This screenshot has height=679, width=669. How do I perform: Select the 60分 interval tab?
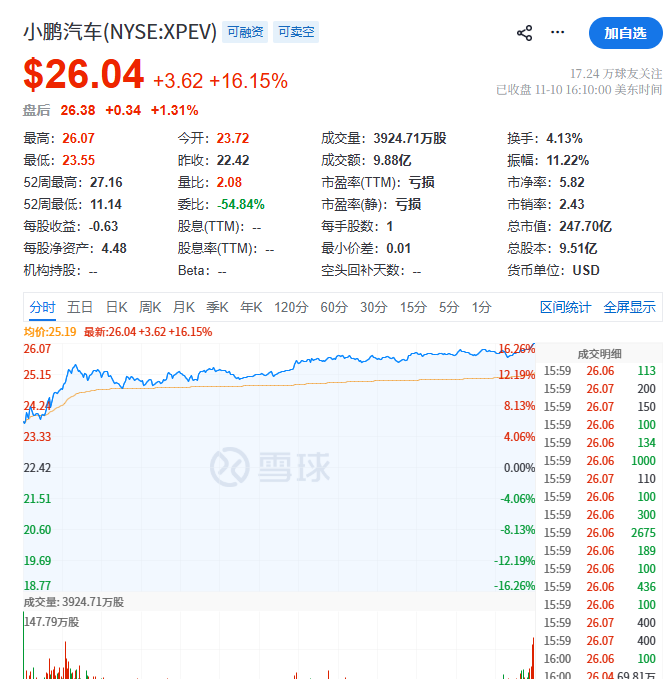tap(333, 307)
